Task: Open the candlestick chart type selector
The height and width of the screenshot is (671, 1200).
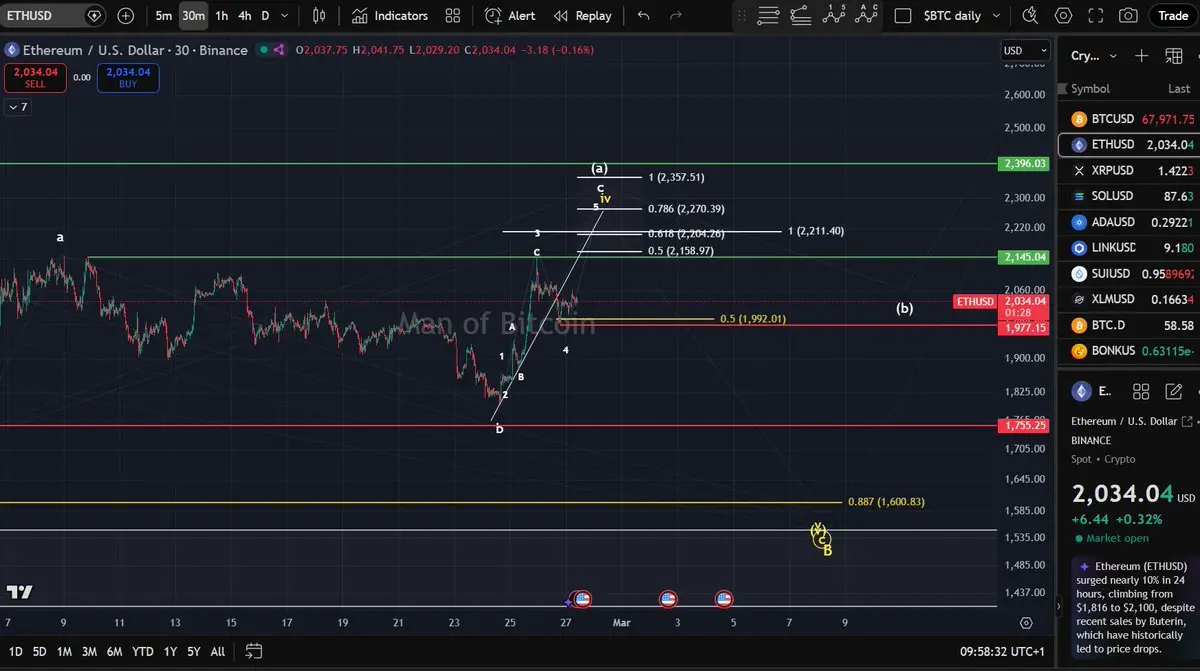Action: tap(319, 16)
